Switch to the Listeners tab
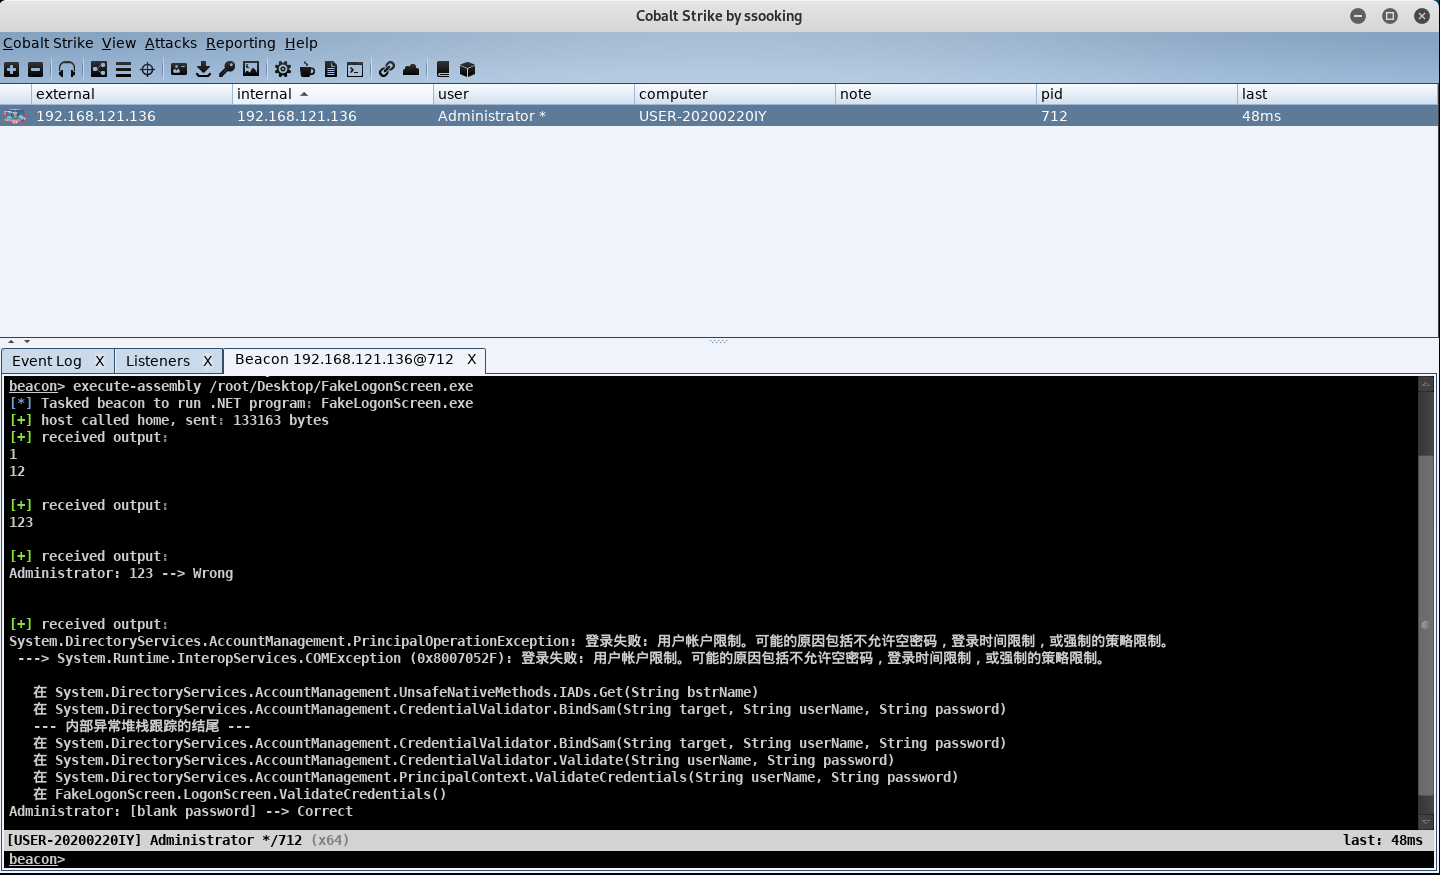The image size is (1440, 875). coord(158,361)
